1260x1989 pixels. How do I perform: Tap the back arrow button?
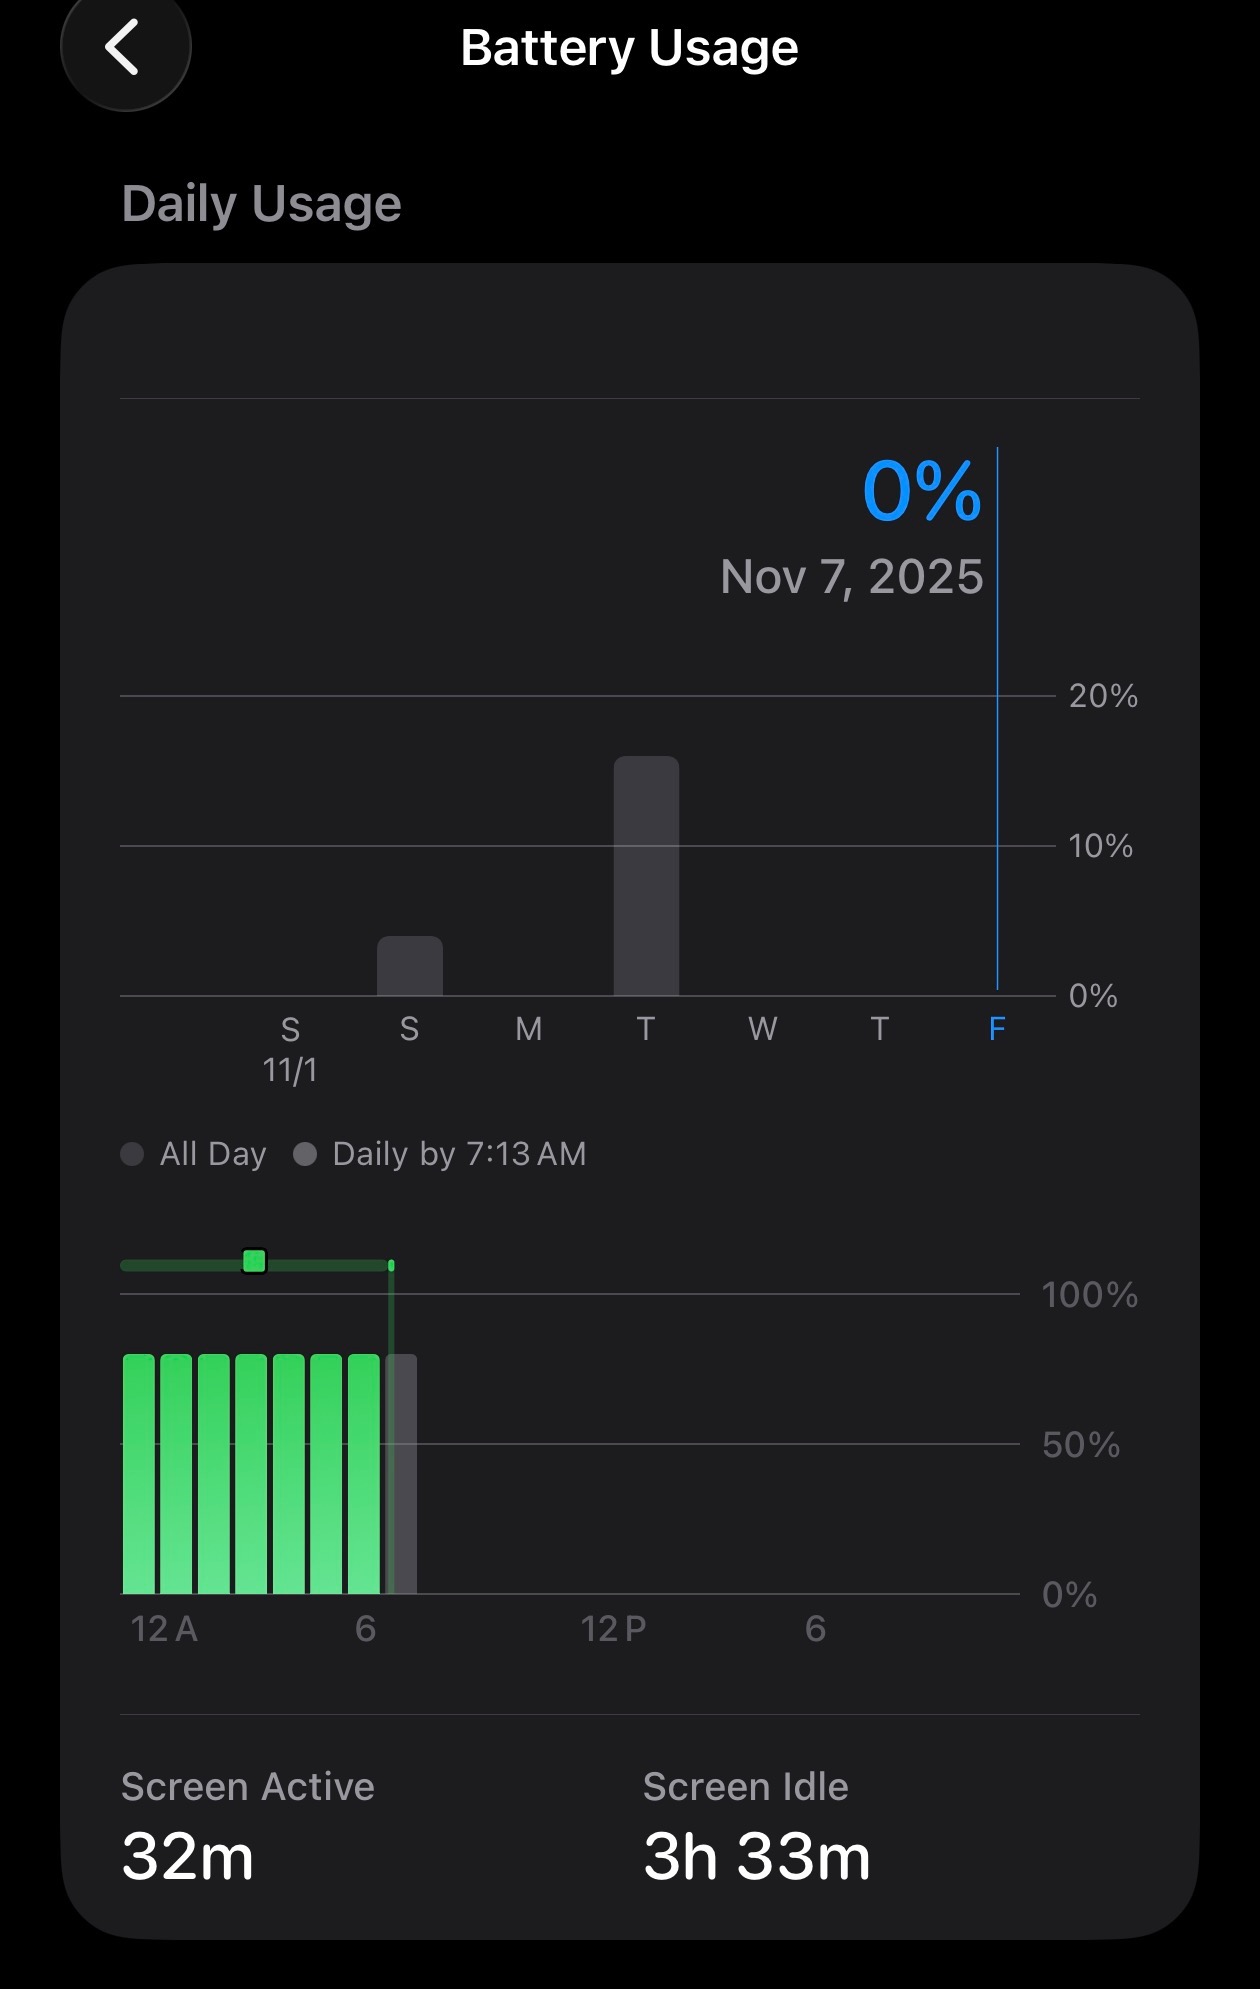(x=124, y=48)
